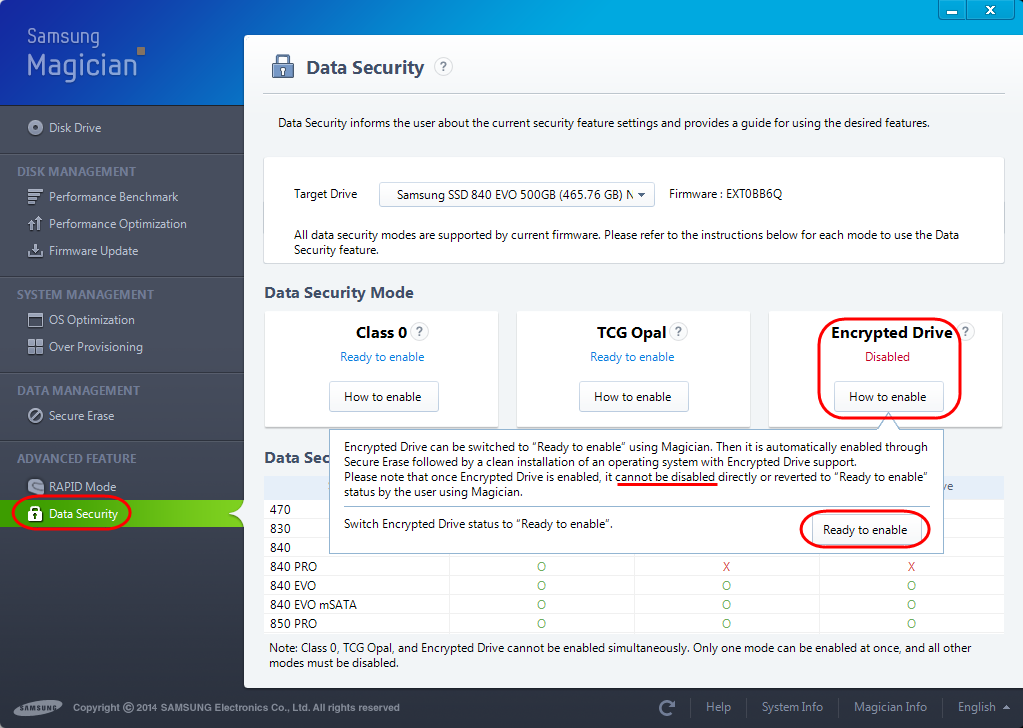Click How to enable under TCG Opal

click(634, 397)
